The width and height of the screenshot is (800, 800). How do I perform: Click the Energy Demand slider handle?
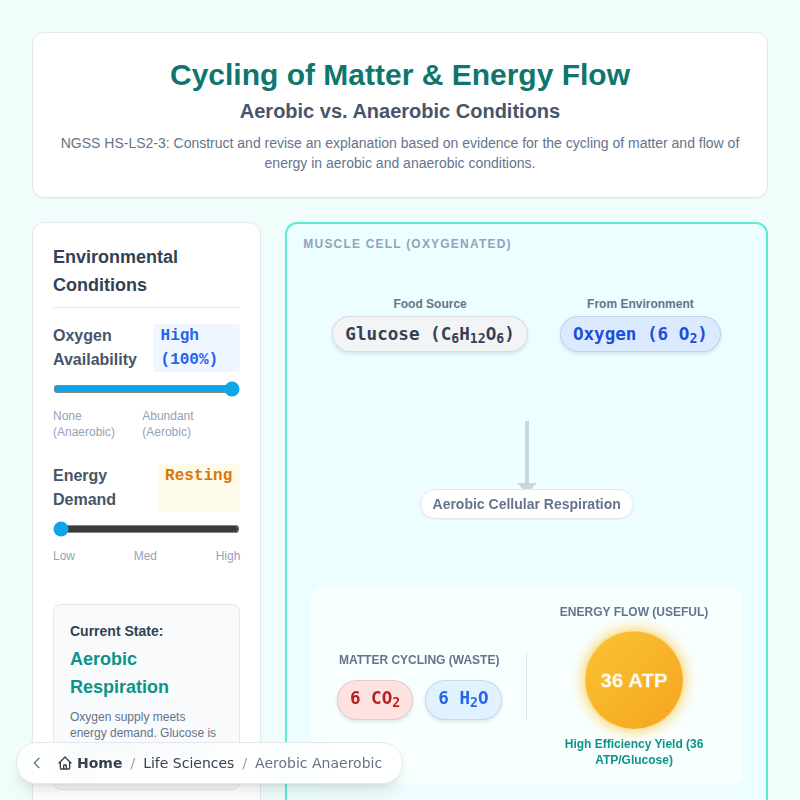coord(61,529)
